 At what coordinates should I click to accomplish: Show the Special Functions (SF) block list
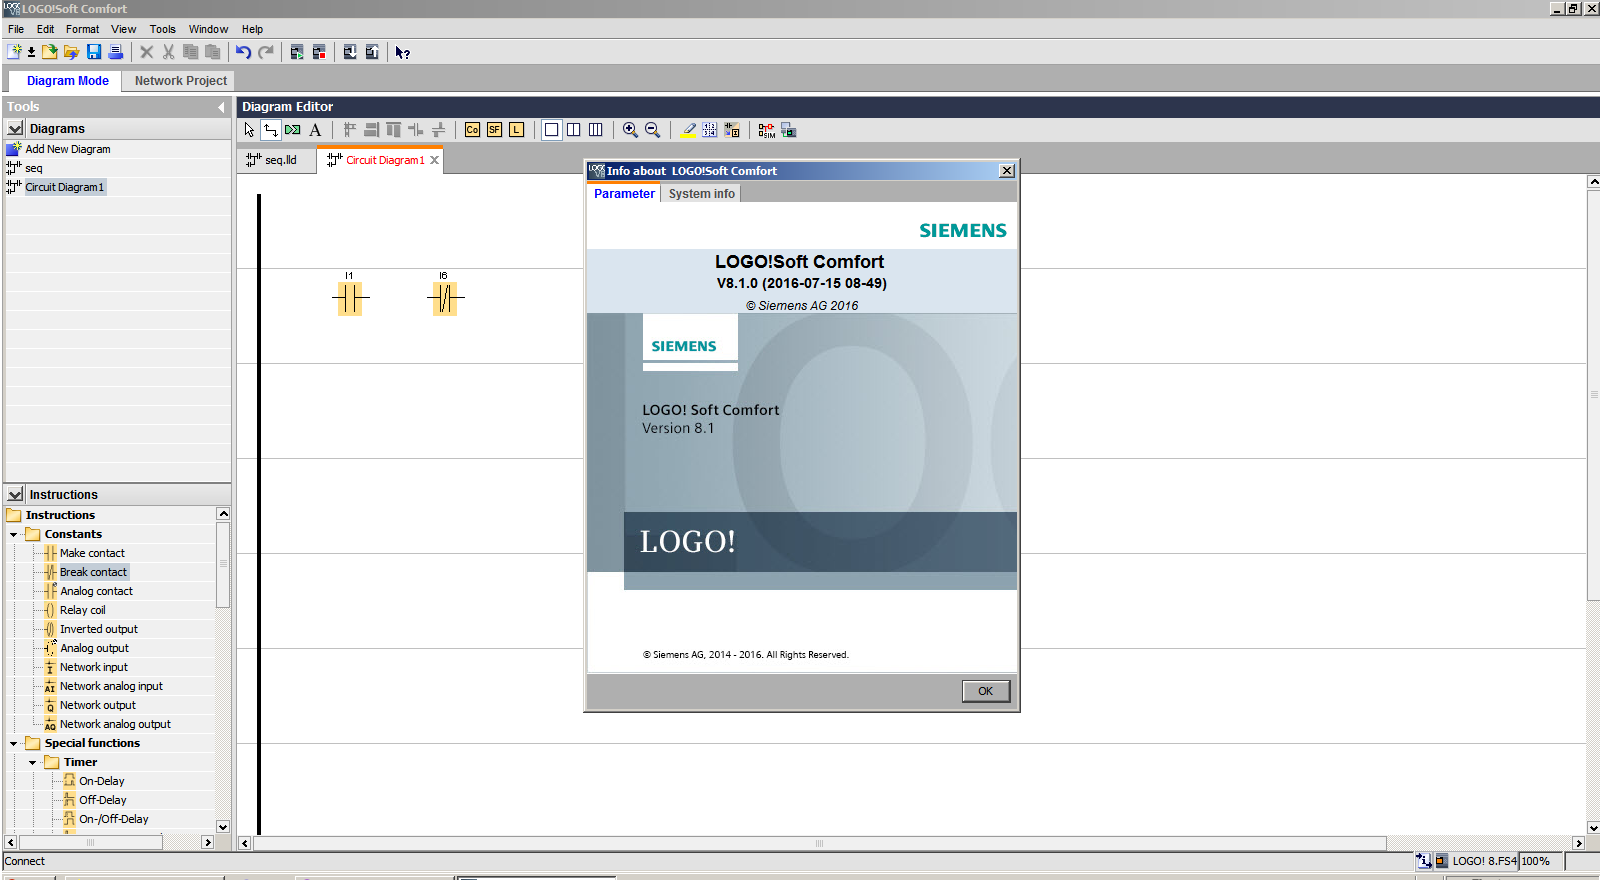point(494,130)
